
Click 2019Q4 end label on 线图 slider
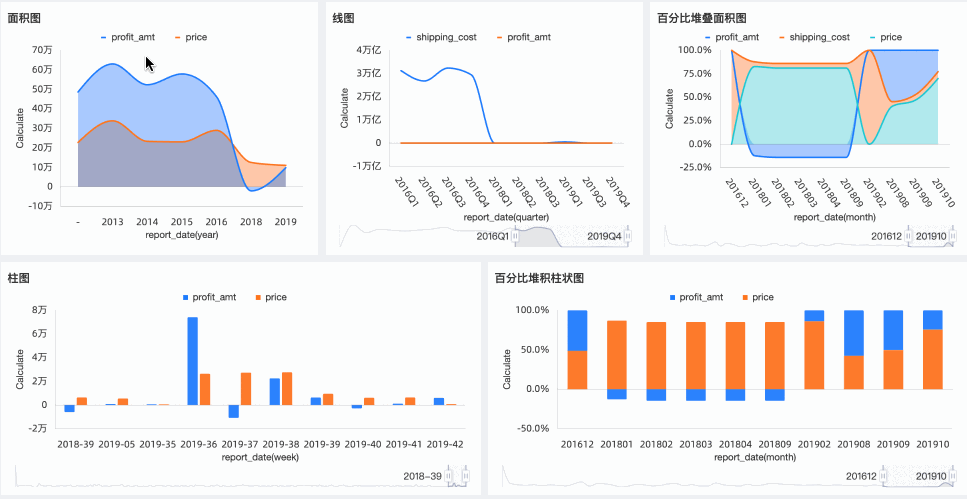coord(604,236)
